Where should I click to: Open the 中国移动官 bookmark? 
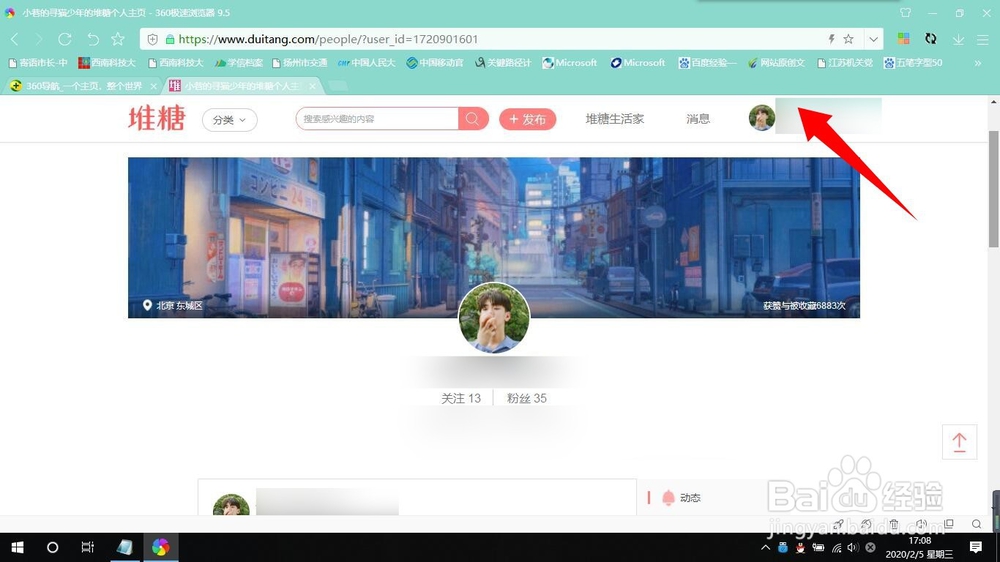[435, 63]
